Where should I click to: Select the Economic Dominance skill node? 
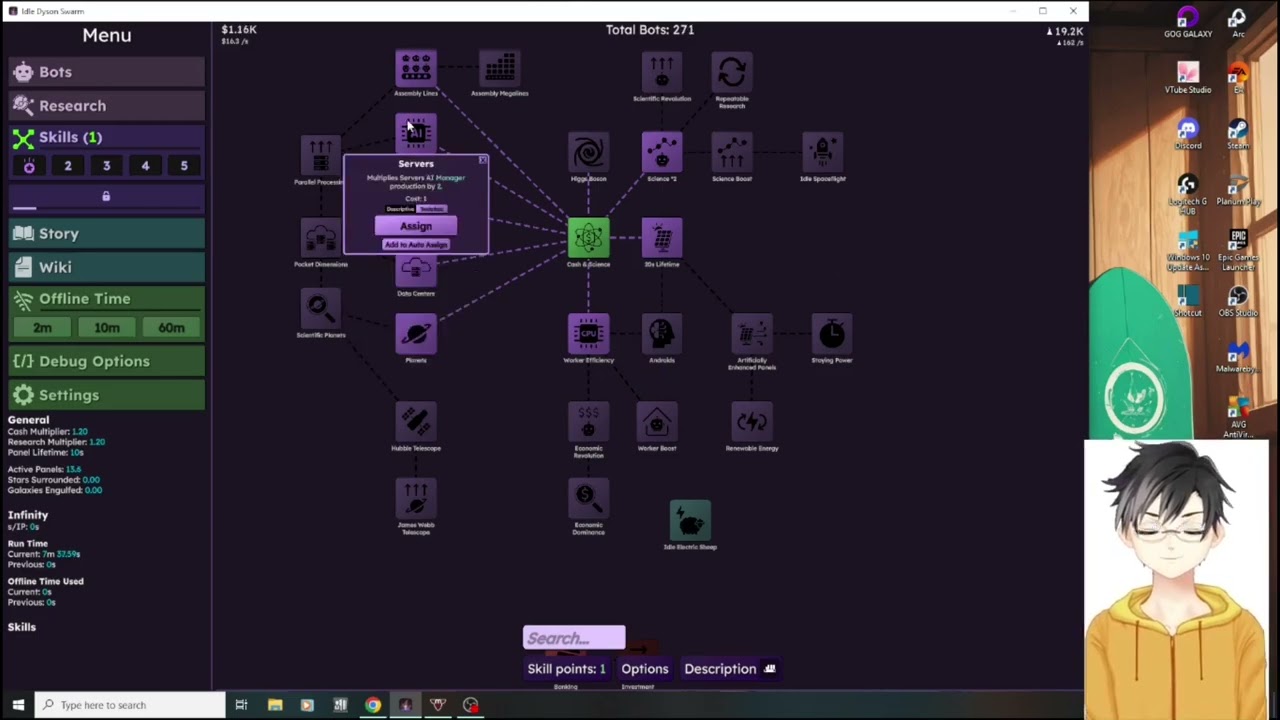(x=588, y=498)
